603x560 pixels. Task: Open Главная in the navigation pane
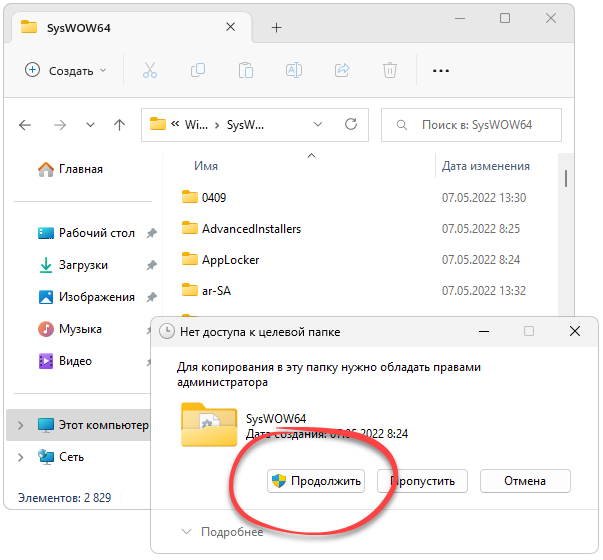click(x=71, y=169)
